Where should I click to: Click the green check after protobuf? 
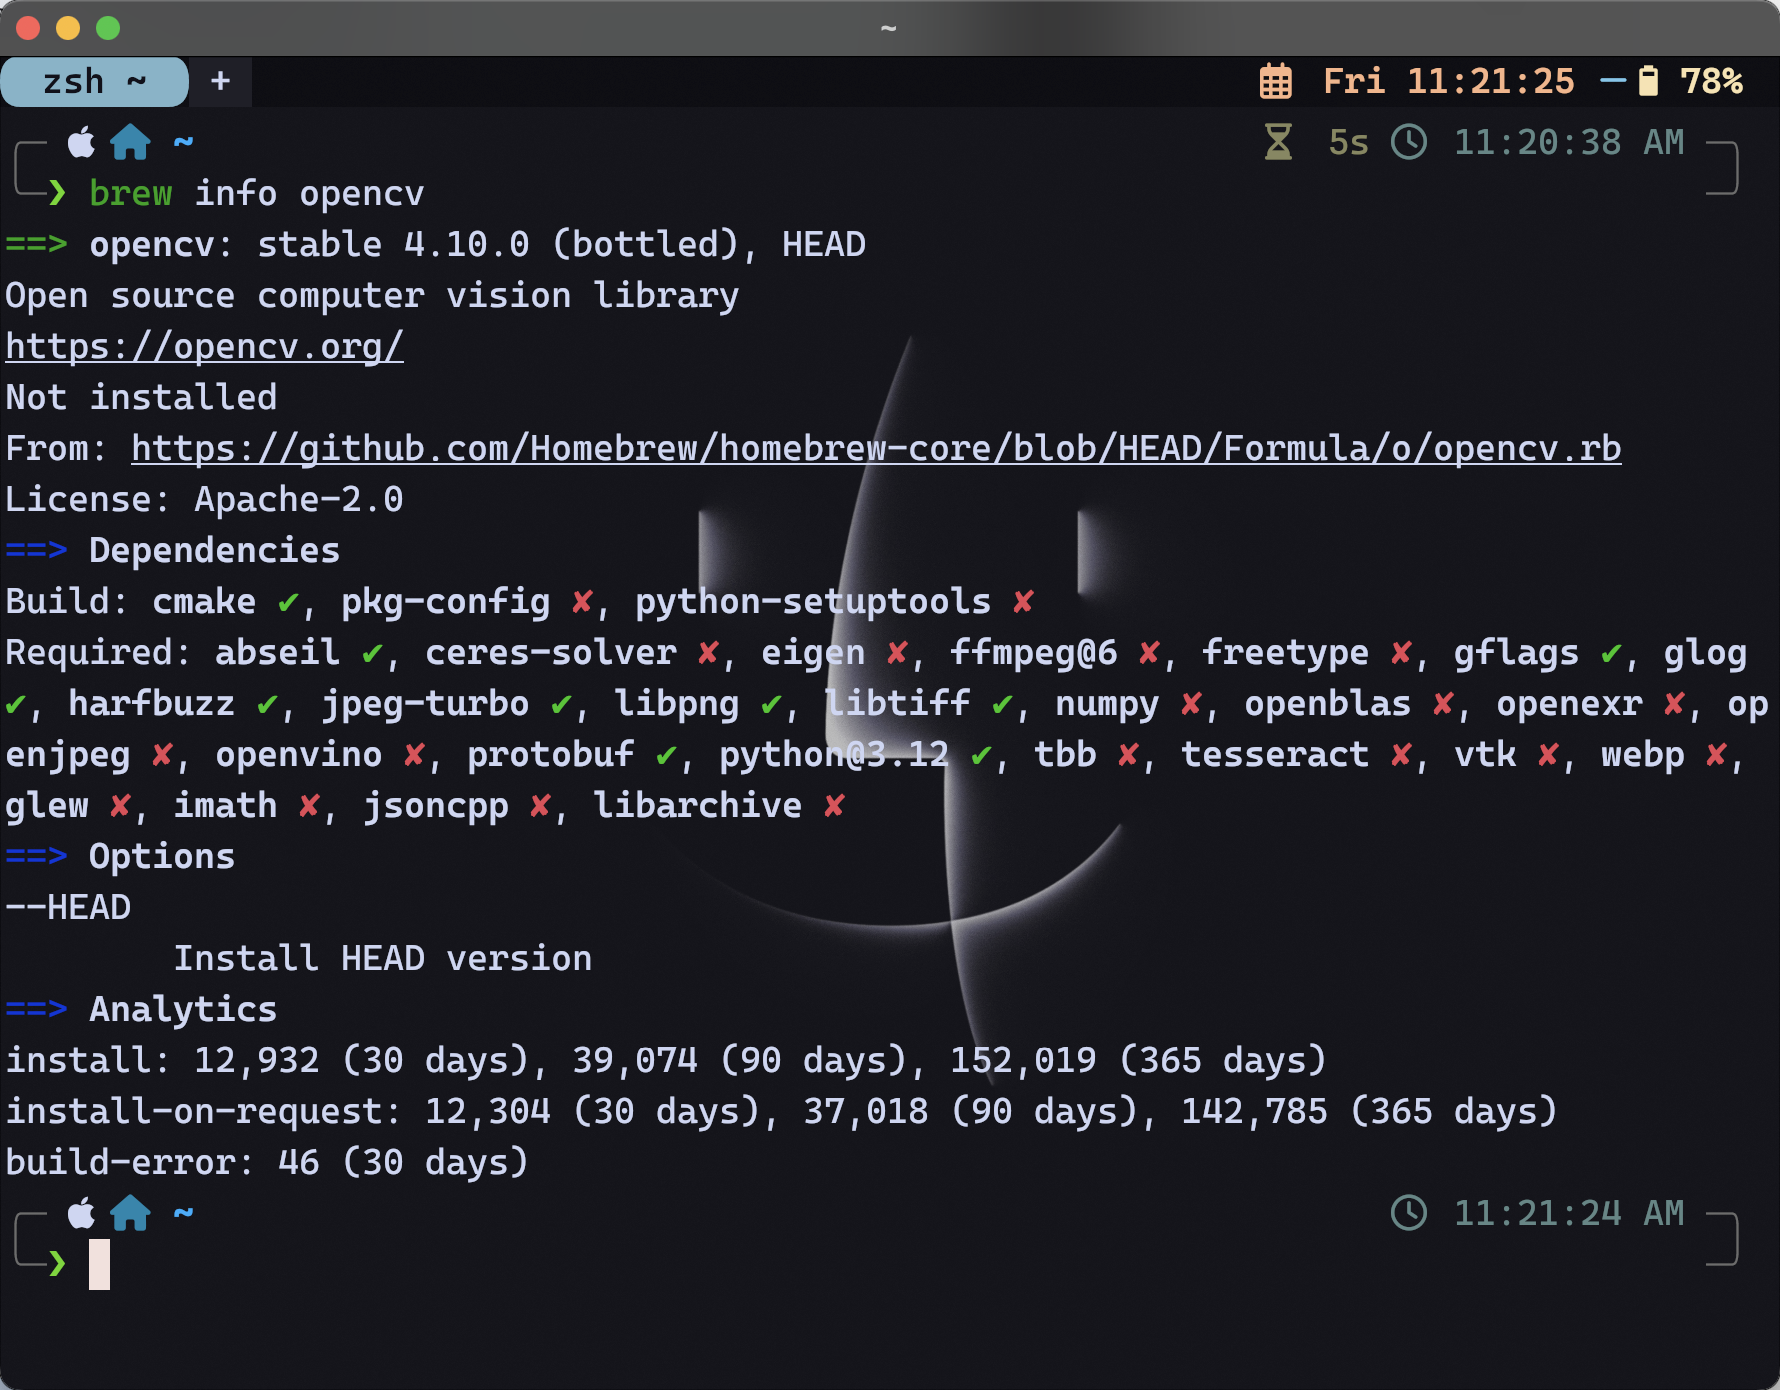click(666, 756)
